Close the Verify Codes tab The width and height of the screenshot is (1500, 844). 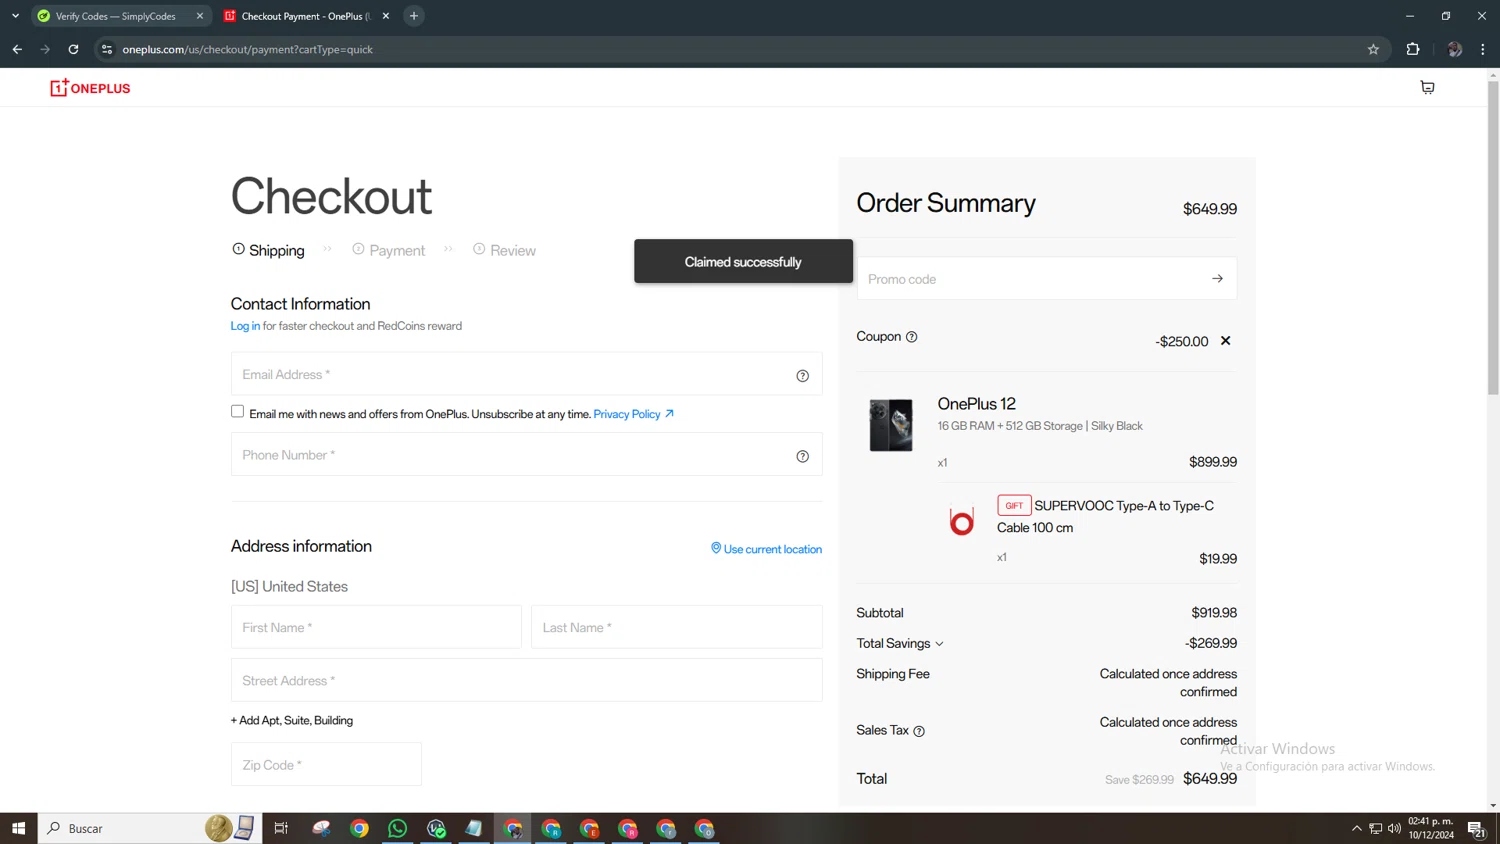tap(200, 16)
